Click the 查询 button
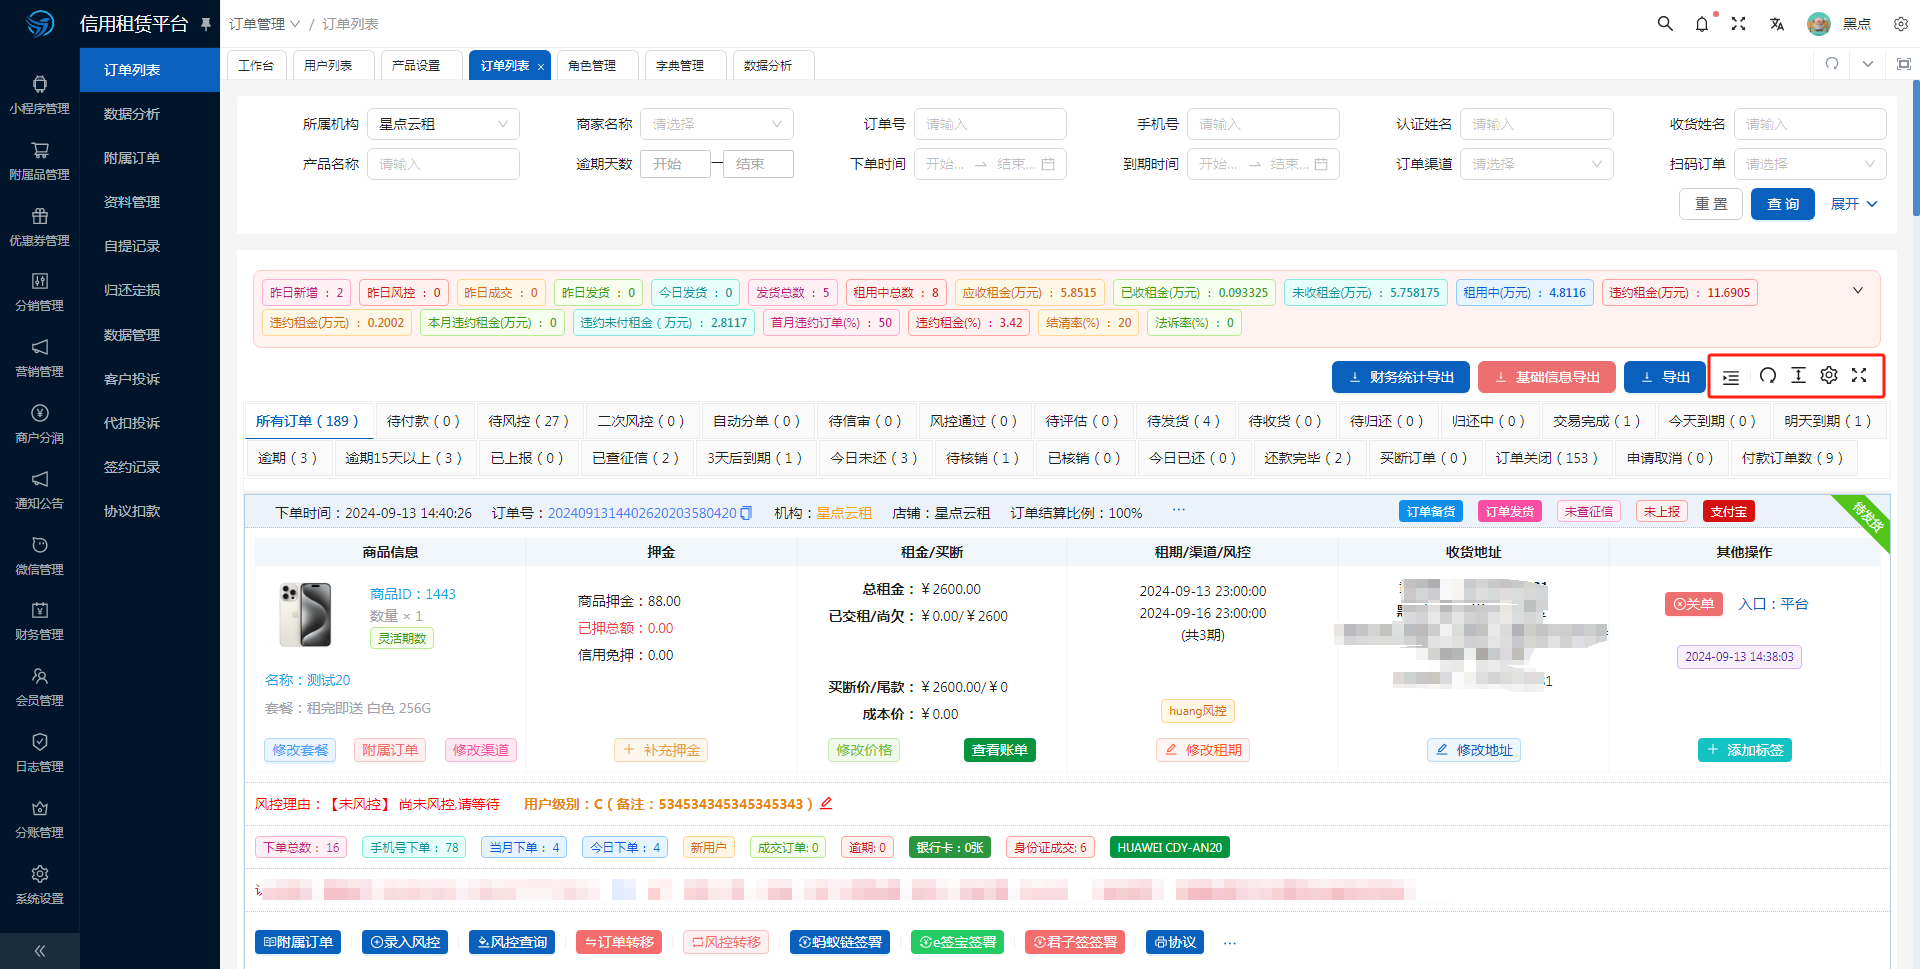1920x969 pixels. 1783,204
